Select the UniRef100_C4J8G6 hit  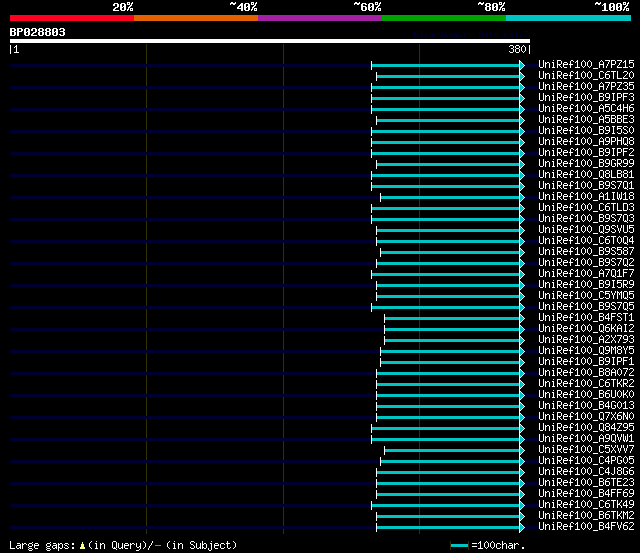click(586, 472)
